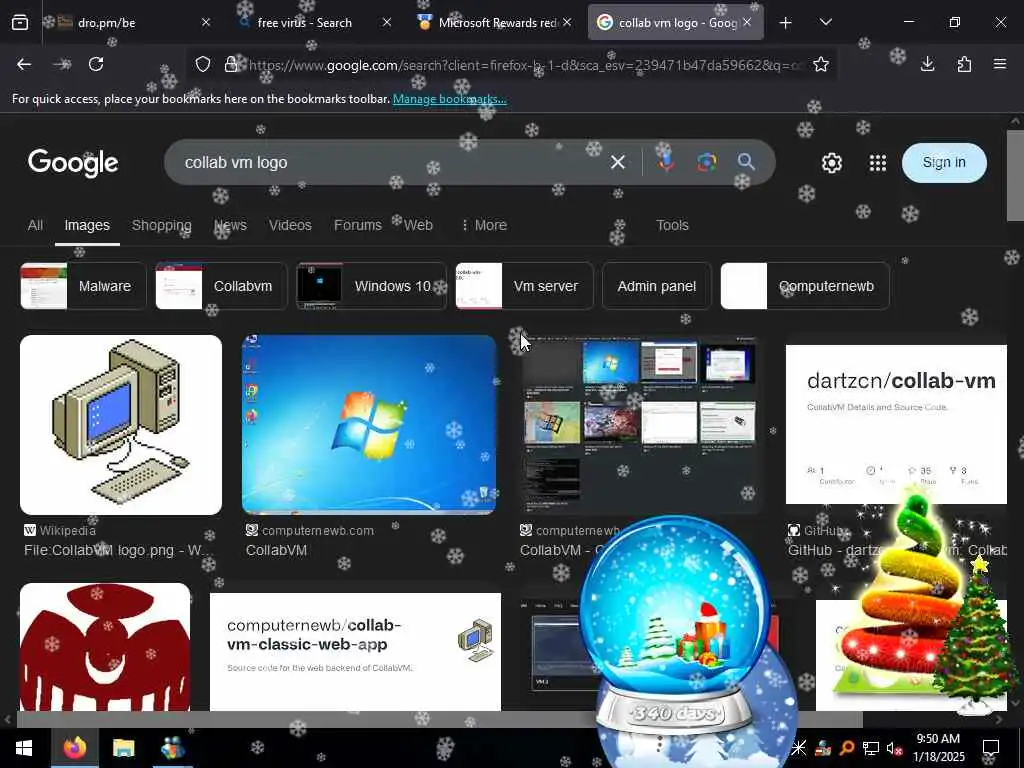This screenshot has width=1024, height=768.
Task: Filter images by Collabvm chip
Action: 221,286
